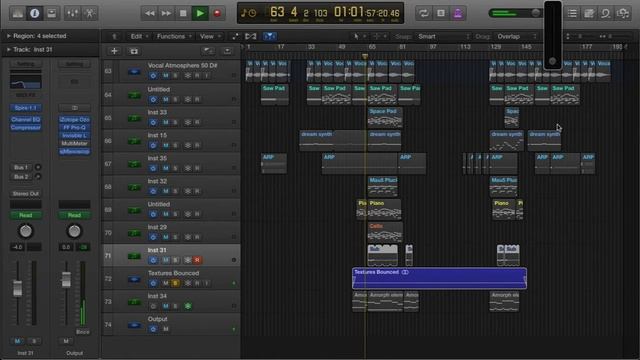640x360 pixels.
Task: Click the Output track icon
Action: pyautogui.click(x=134, y=325)
